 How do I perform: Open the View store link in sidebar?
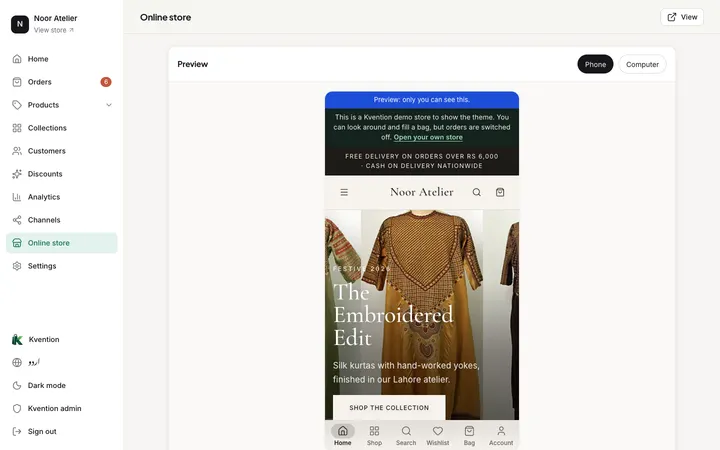coord(54,30)
